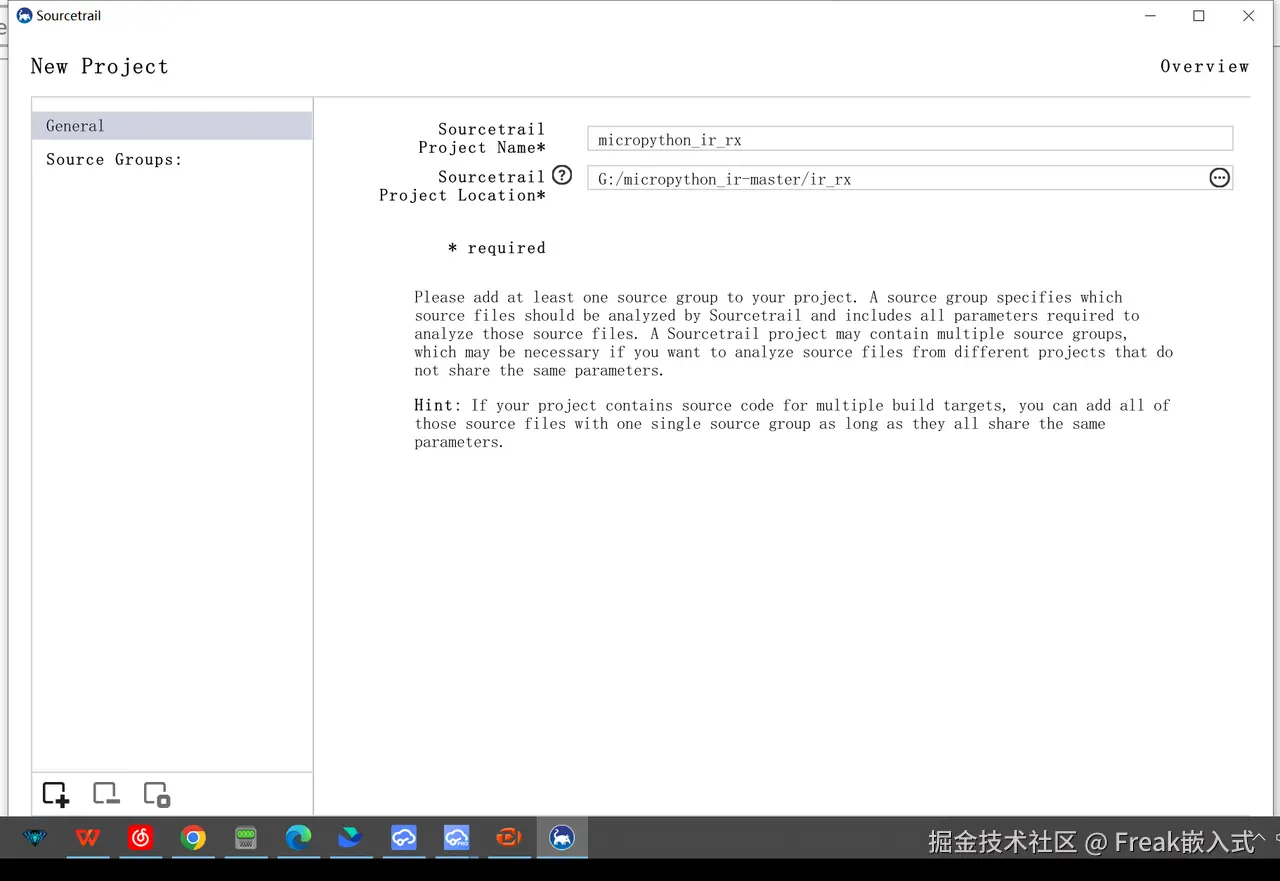Viewport: 1280px width, 881px height.
Task: Open NetEase Cloud Music from taskbar
Action: tap(141, 838)
